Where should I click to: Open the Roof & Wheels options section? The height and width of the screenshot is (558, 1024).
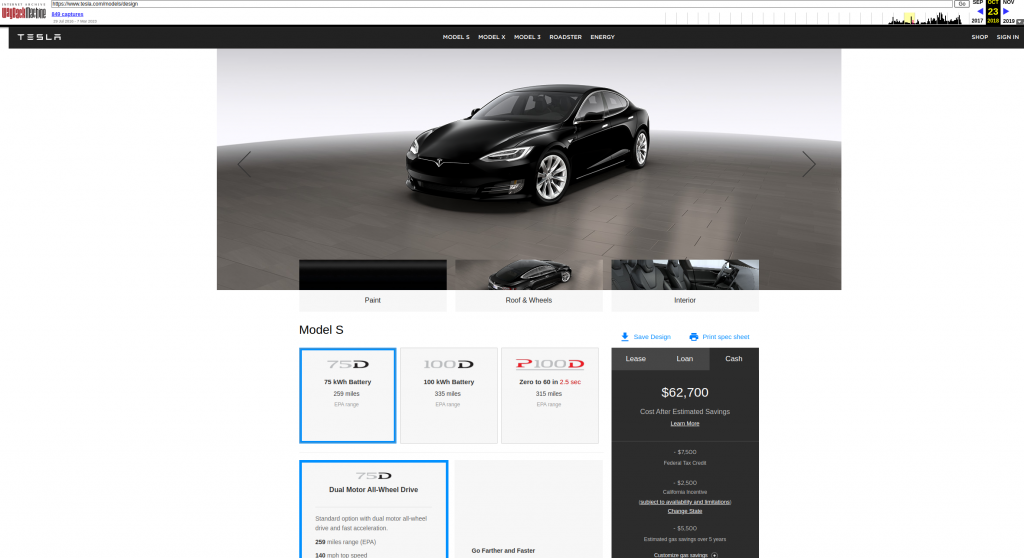pyautogui.click(x=528, y=300)
